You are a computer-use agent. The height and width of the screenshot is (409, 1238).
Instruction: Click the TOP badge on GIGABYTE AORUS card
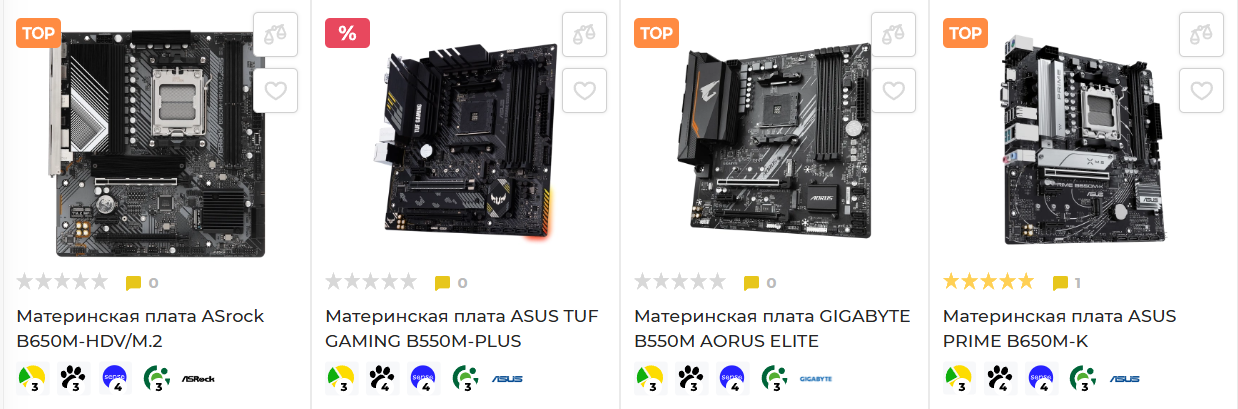(x=657, y=33)
